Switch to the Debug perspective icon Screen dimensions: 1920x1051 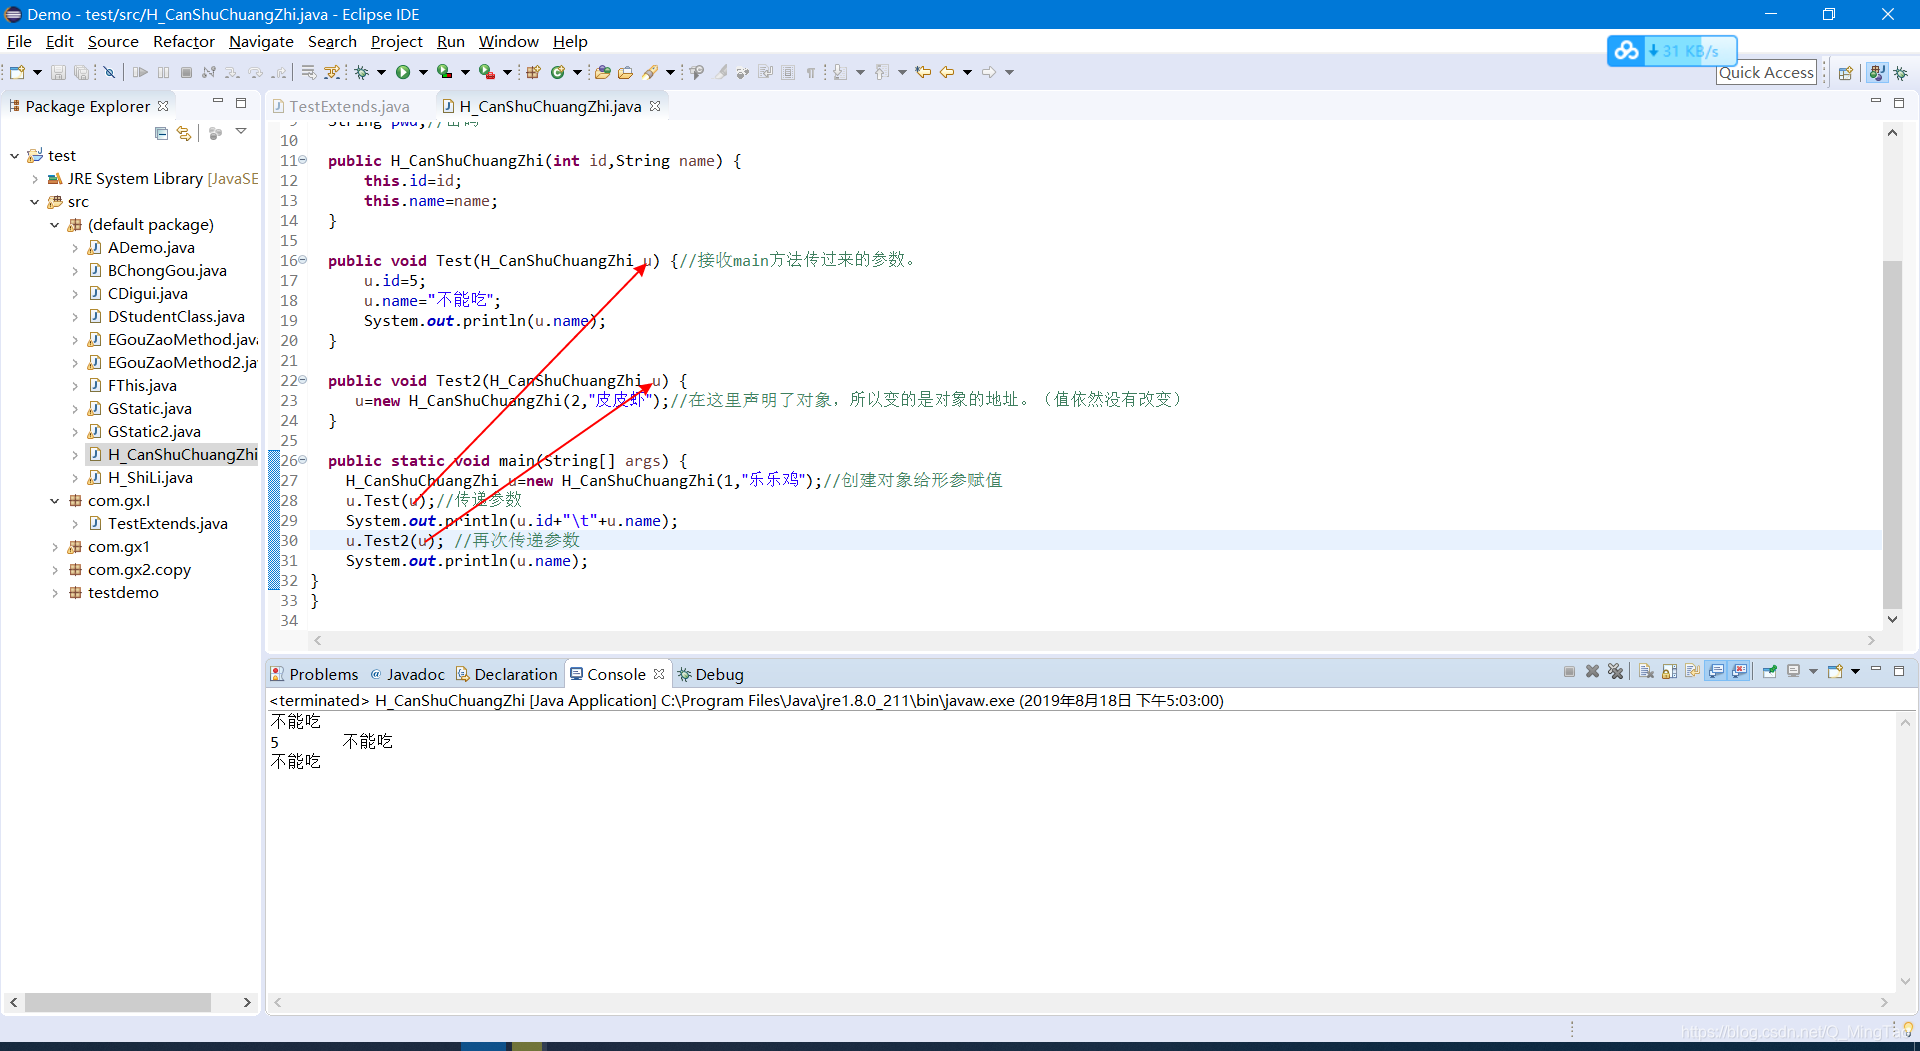pyautogui.click(x=1901, y=73)
